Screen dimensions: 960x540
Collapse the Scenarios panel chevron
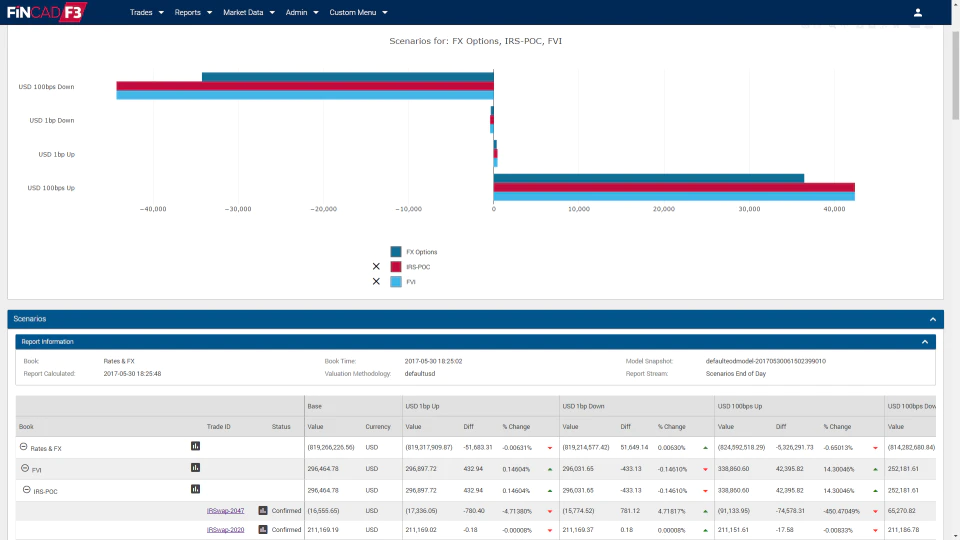coord(932,319)
